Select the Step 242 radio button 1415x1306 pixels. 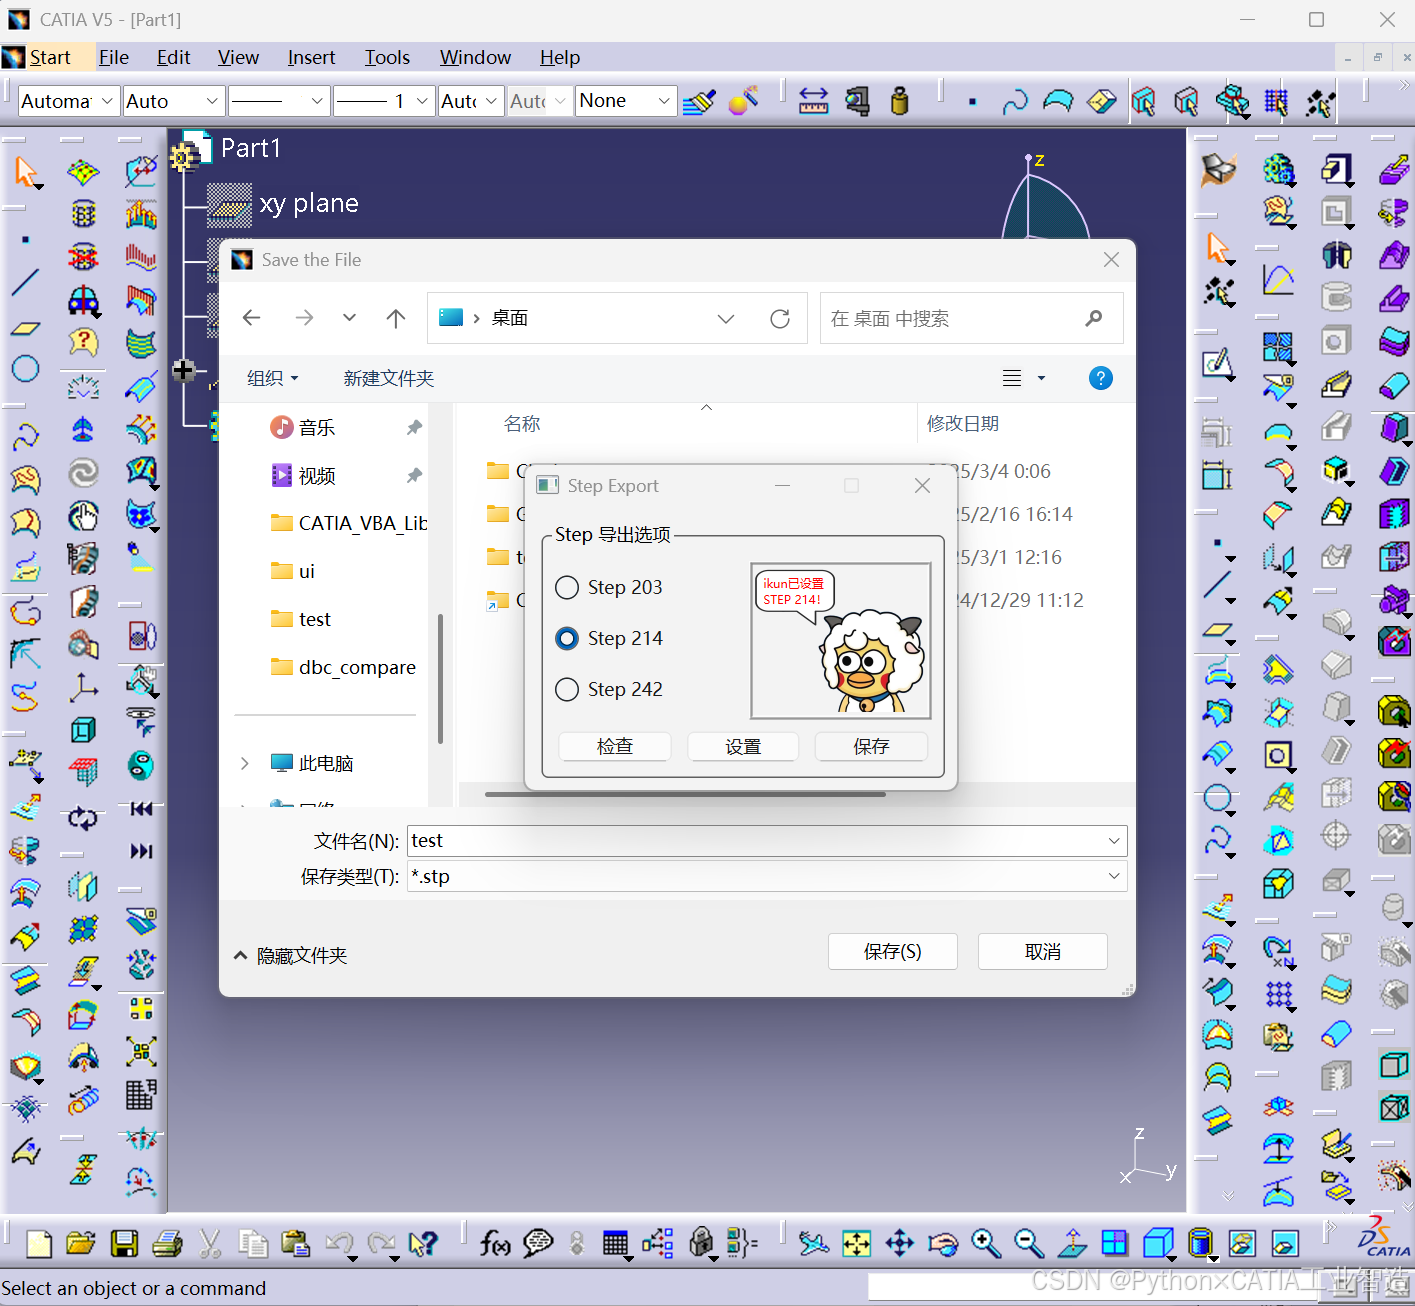click(567, 689)
